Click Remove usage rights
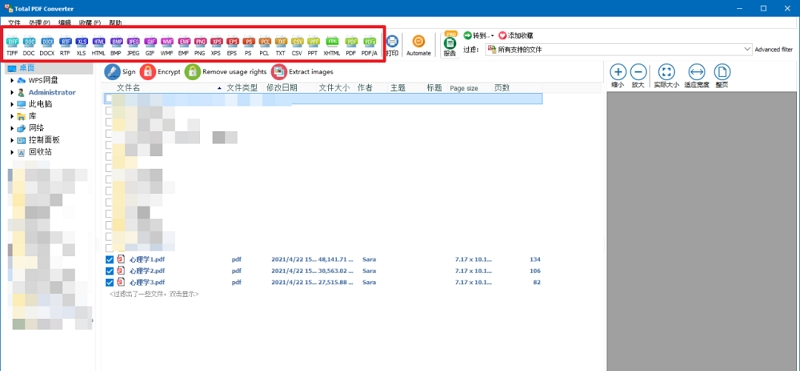 coord(226,72)
